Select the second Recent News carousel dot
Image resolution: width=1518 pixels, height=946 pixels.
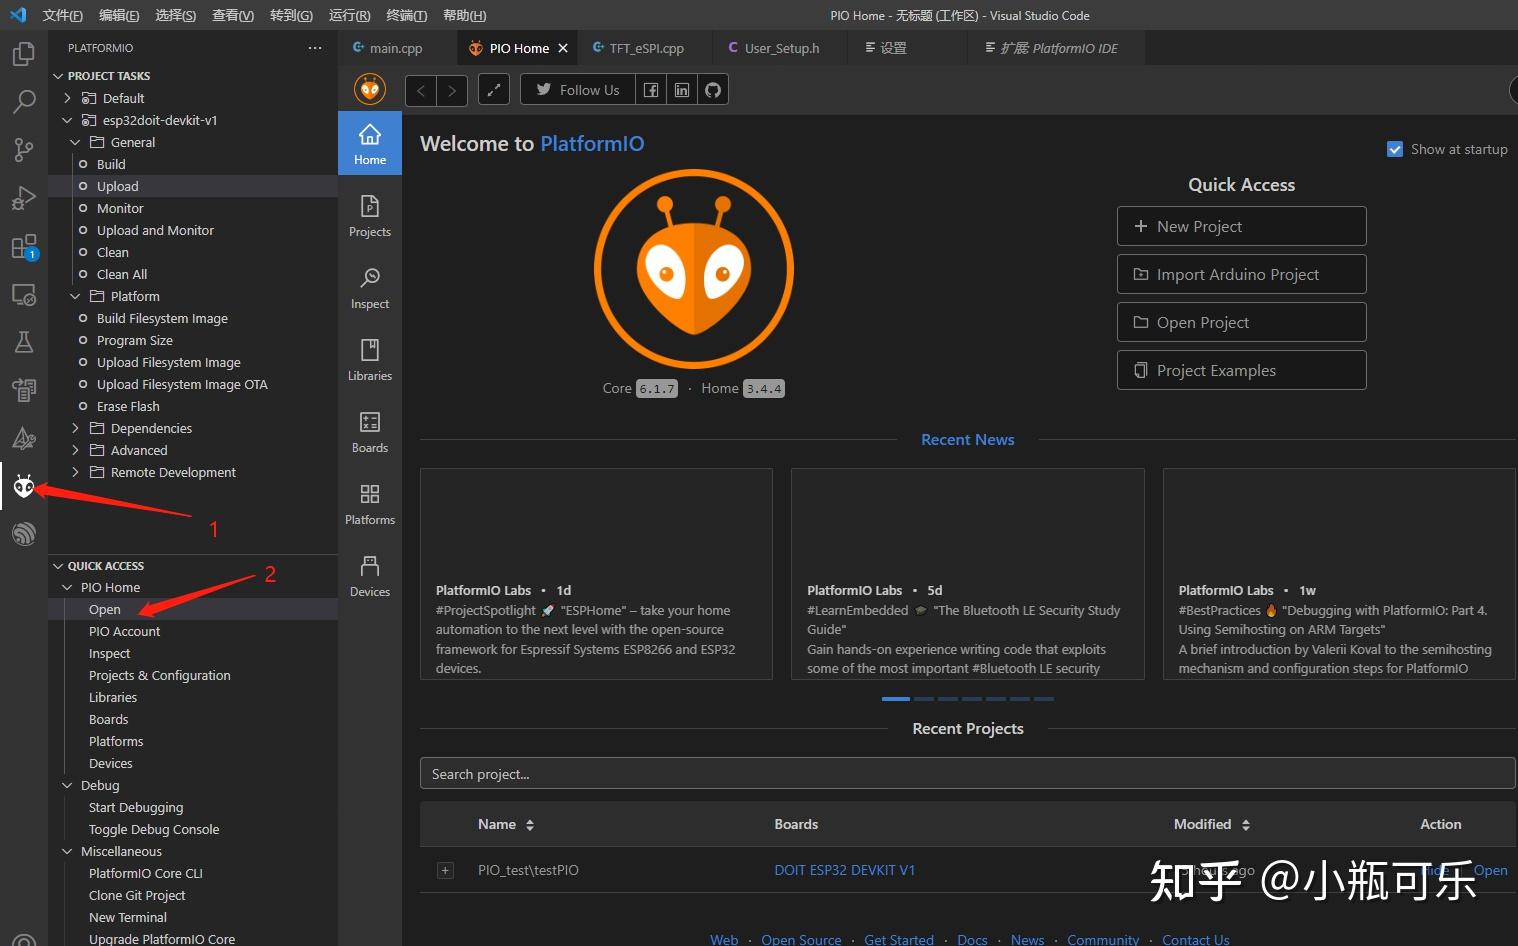923,698
